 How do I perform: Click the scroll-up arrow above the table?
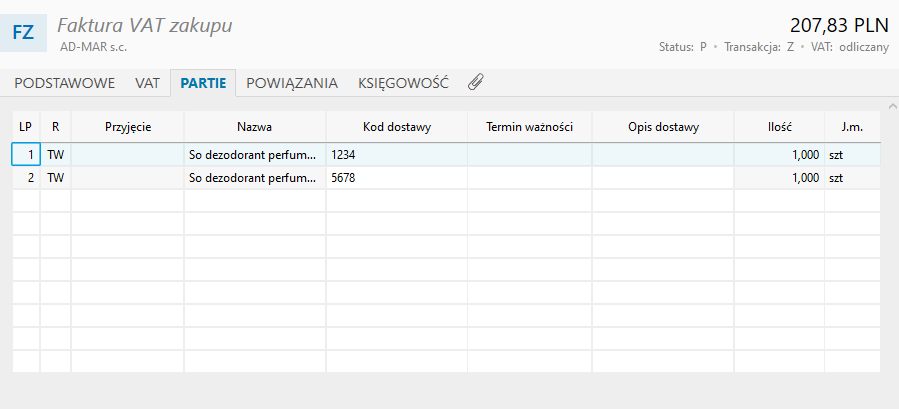tap(889, 105)
